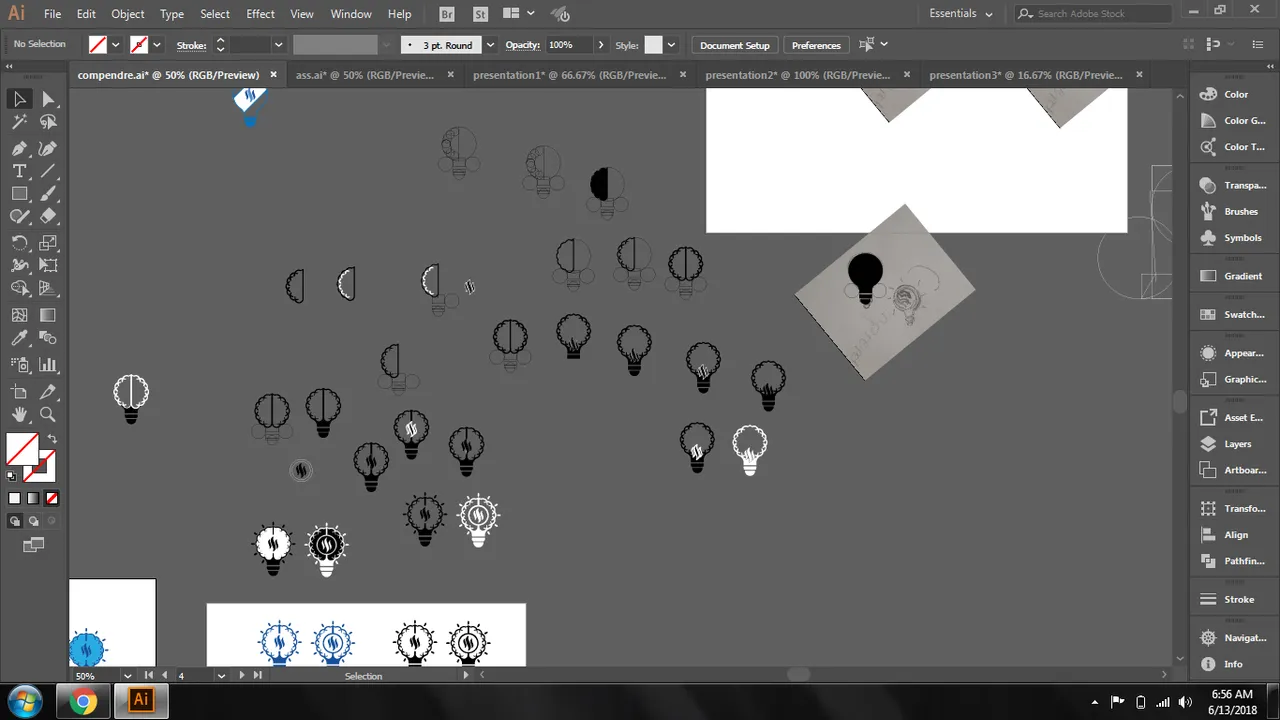The height and width of the screenshot is (720, 1280).
Task: Select the Artboard tool
Action: point(19,392)
